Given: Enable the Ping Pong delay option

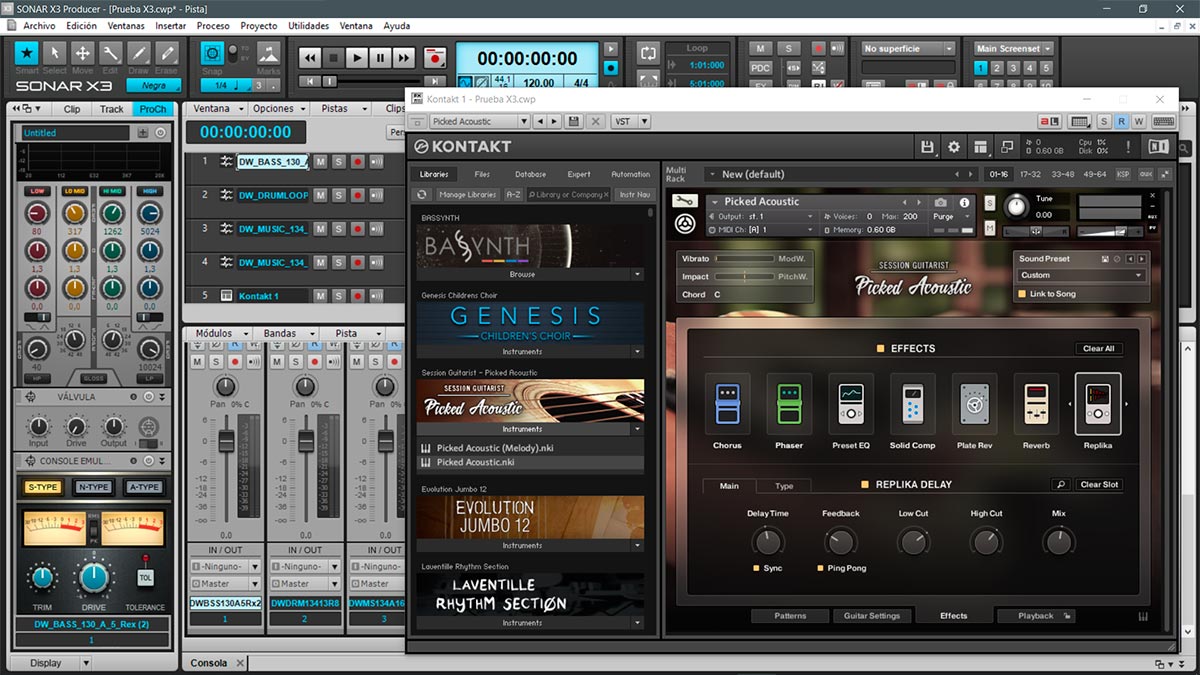Looking at the screenshot, I should click(x=820, y=568).
